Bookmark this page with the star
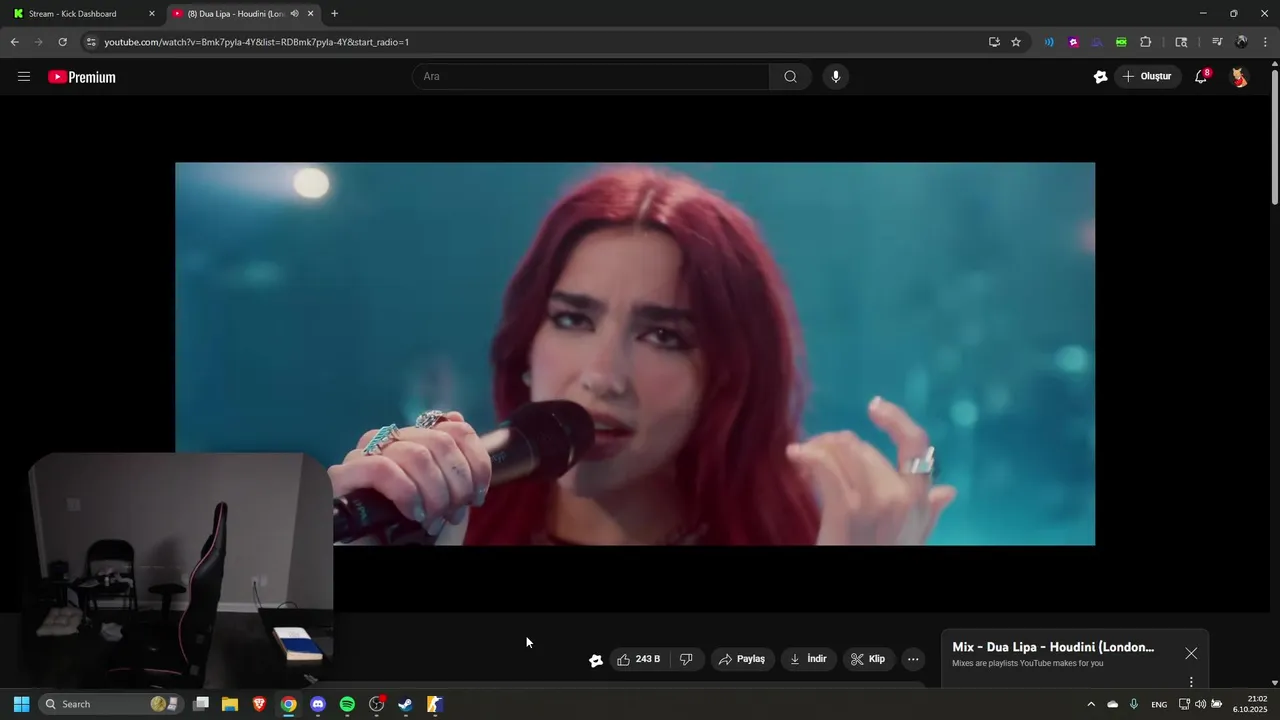Viewport: 1280px width, 720px height. tap(1016, 42)
